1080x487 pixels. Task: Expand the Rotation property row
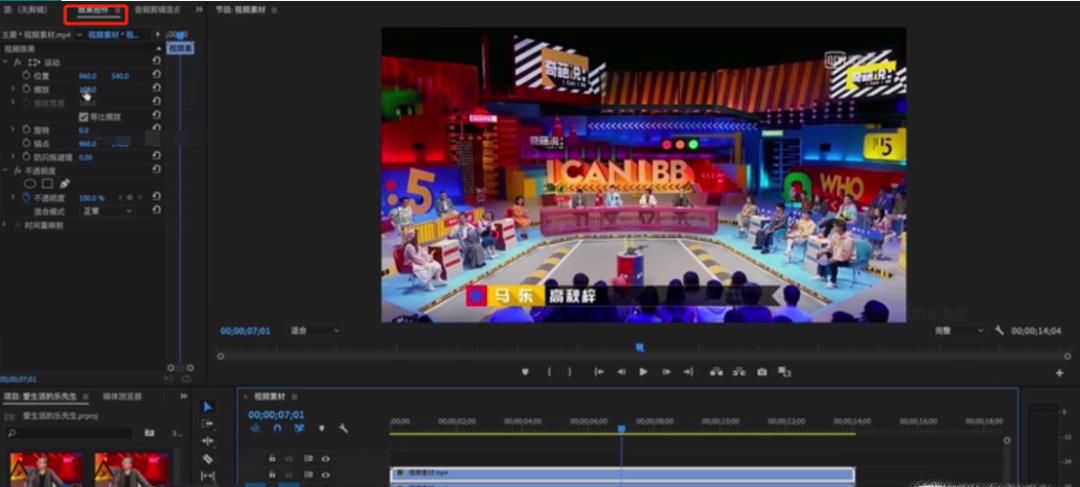12,129
